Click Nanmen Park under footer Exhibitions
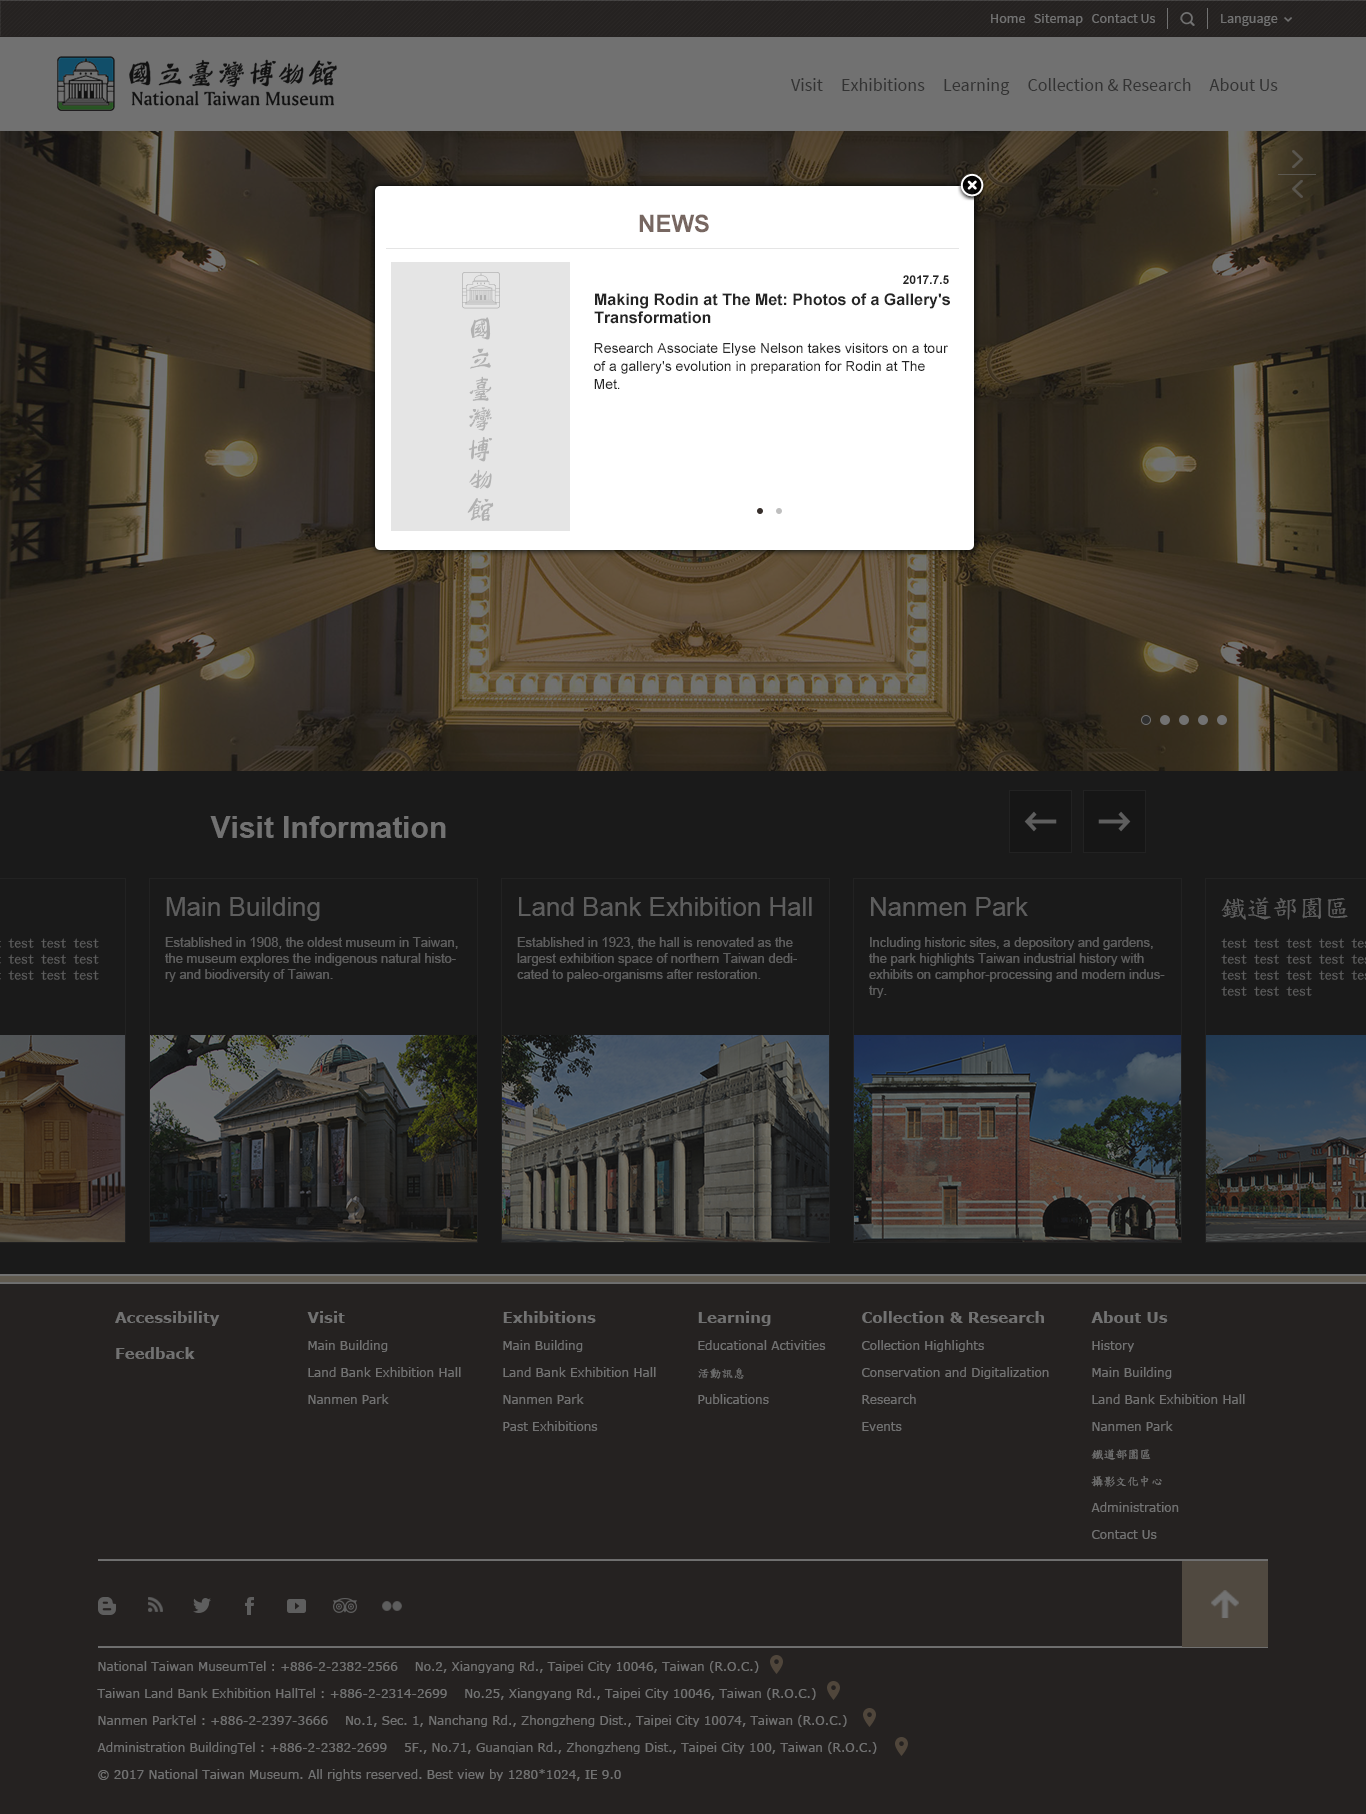This screenshot has width=1366, height=1814. point(542,1400)
